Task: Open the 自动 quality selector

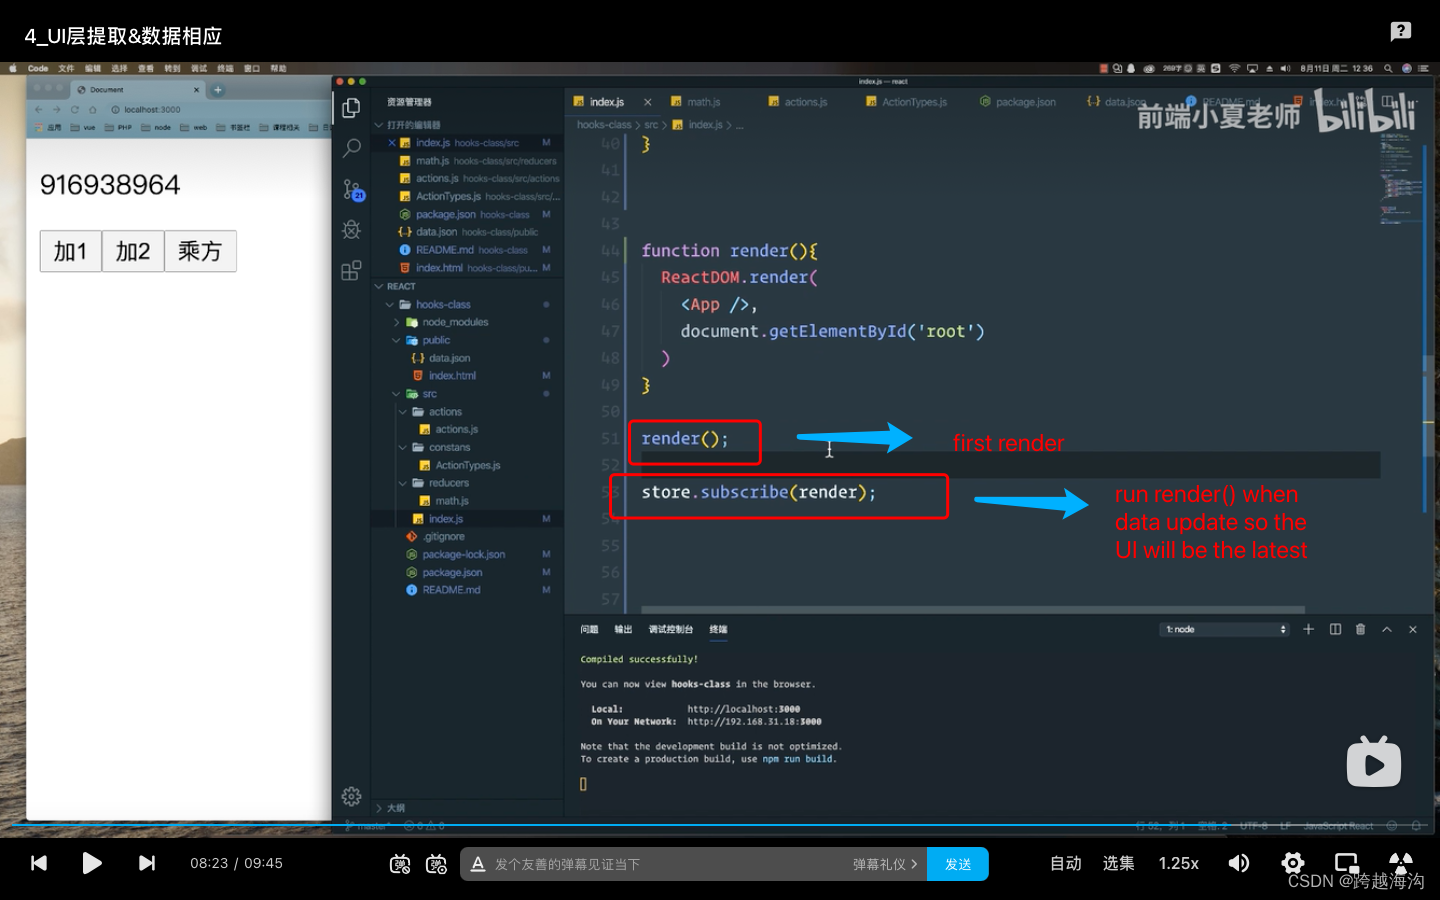Action: [x=1066, y=863]
